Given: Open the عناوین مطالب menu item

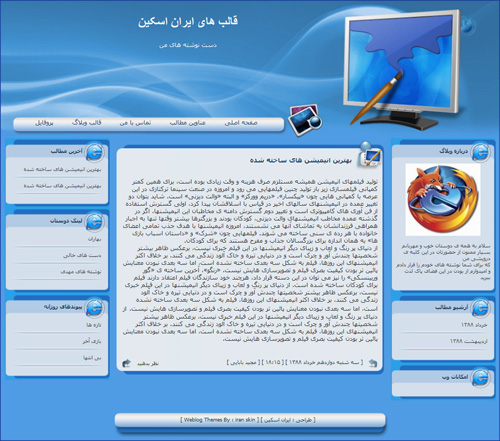Looking at the screenshot, I should [x=188, y=123].
